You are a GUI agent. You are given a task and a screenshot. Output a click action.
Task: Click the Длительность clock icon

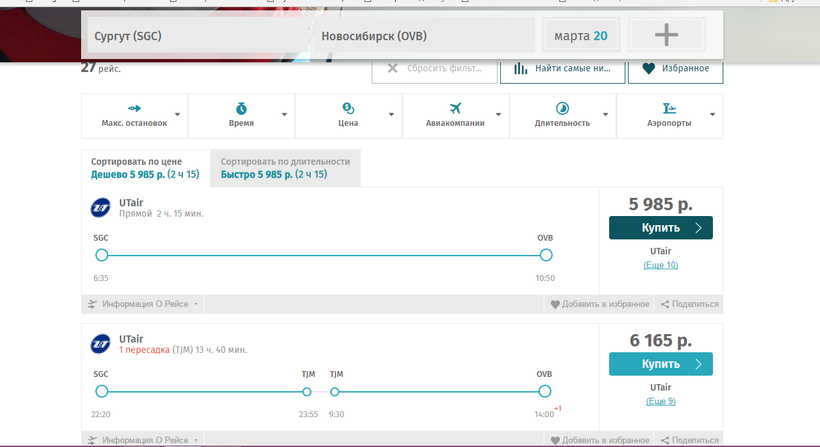tap(562, 108)
